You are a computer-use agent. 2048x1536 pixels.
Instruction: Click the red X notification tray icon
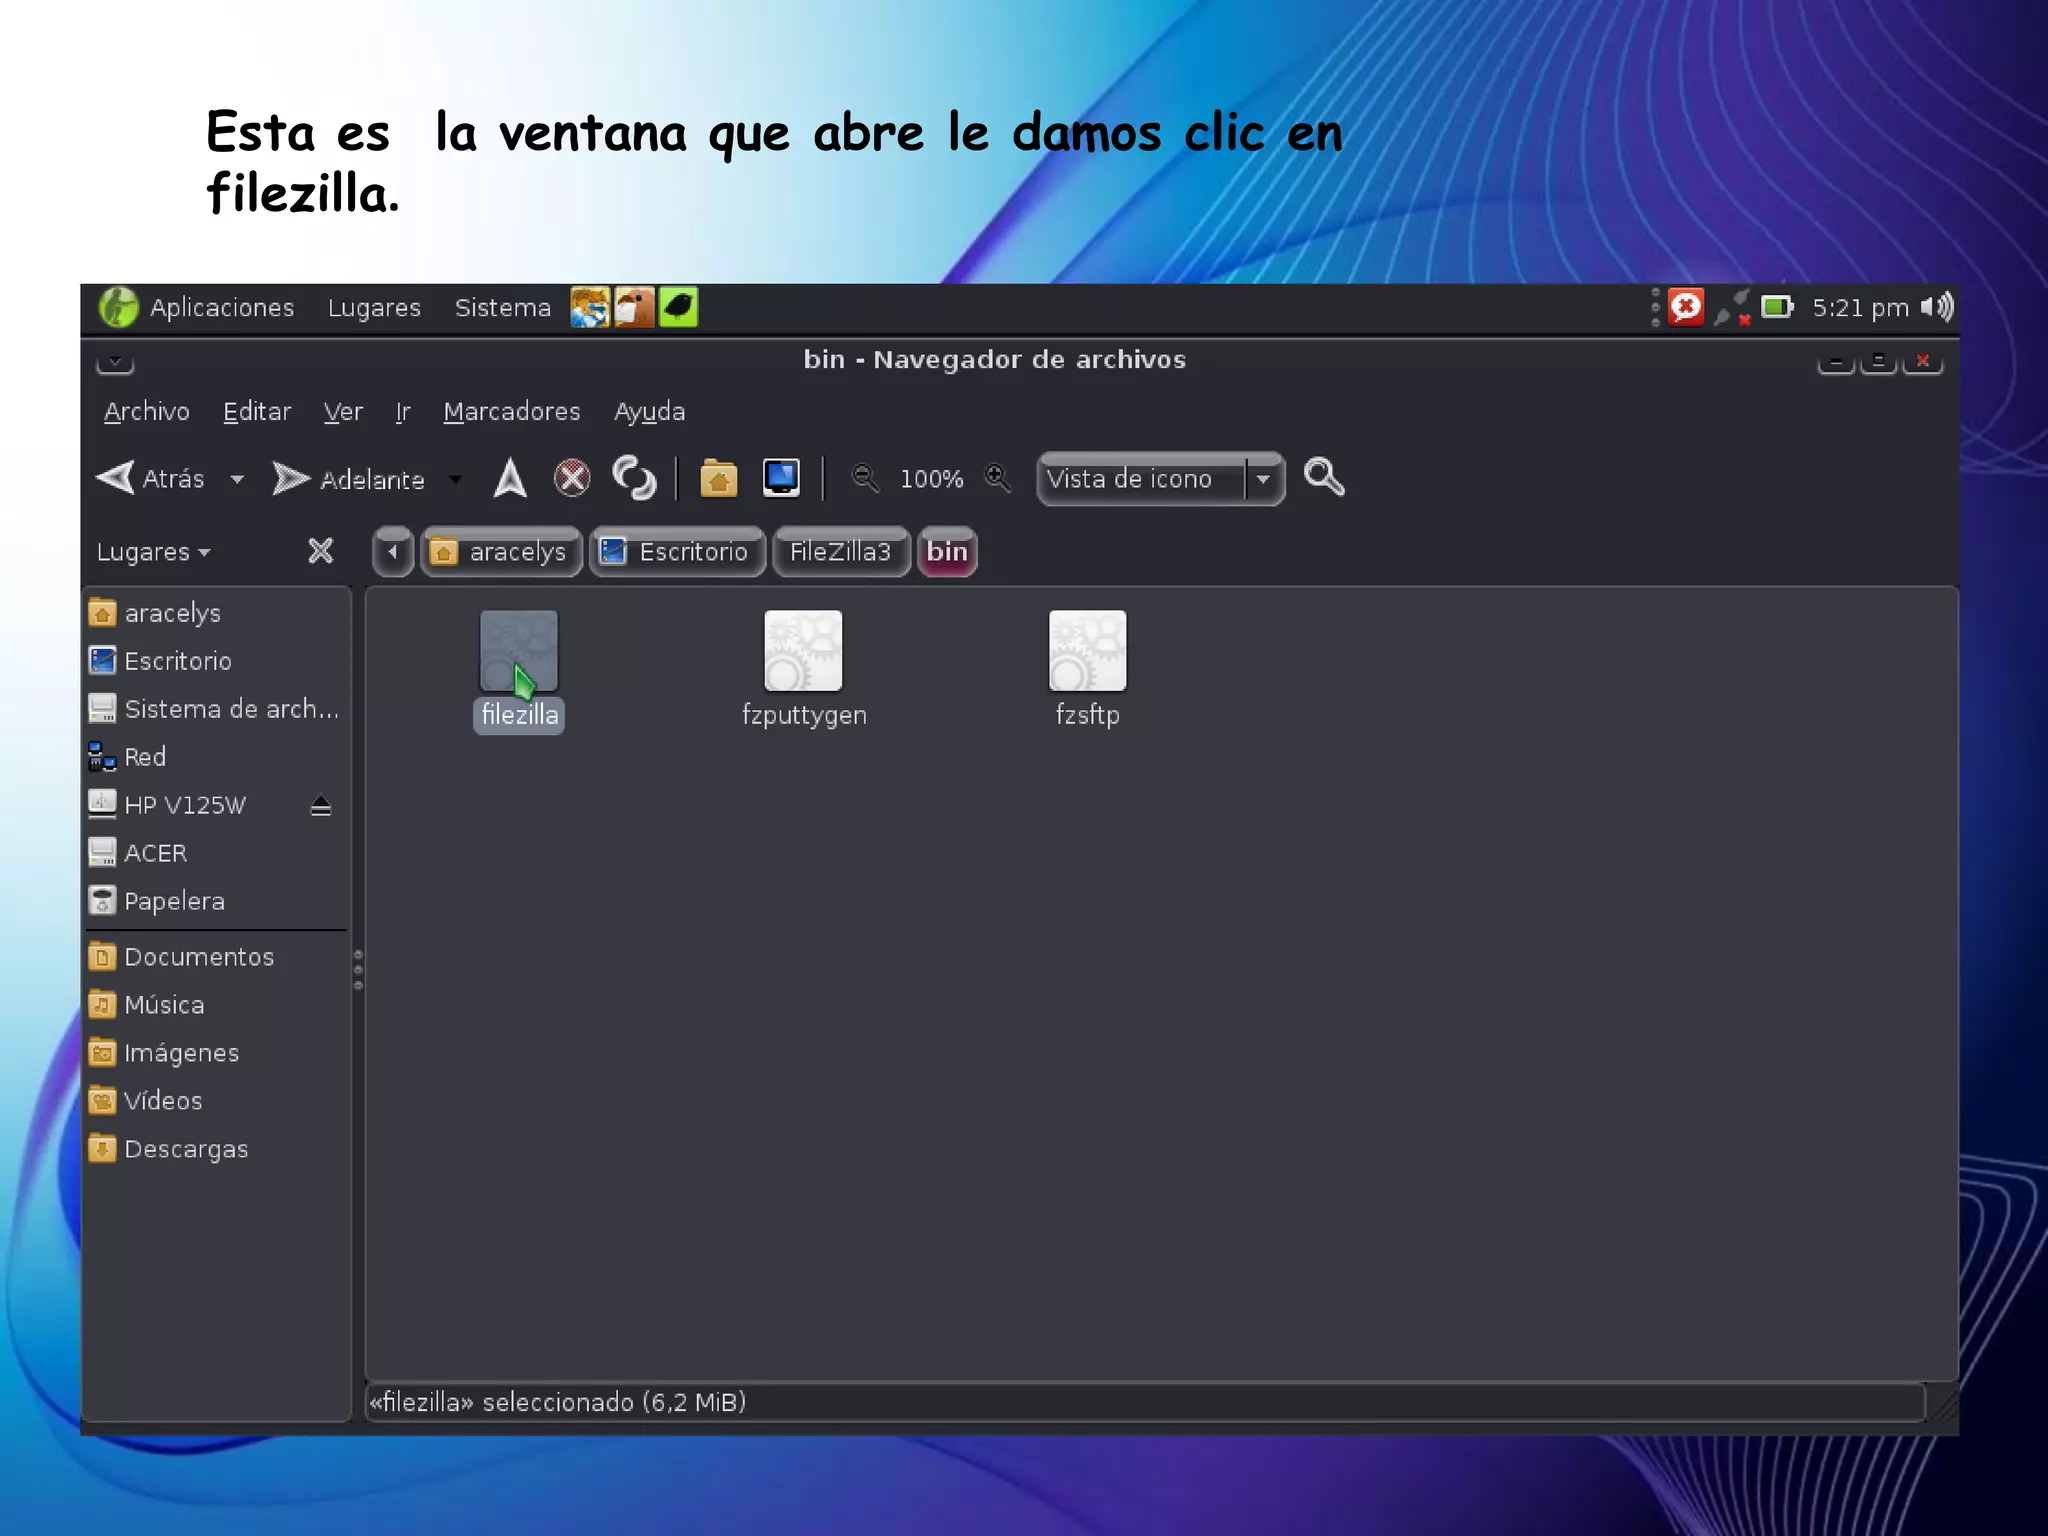click(1686, 307)
